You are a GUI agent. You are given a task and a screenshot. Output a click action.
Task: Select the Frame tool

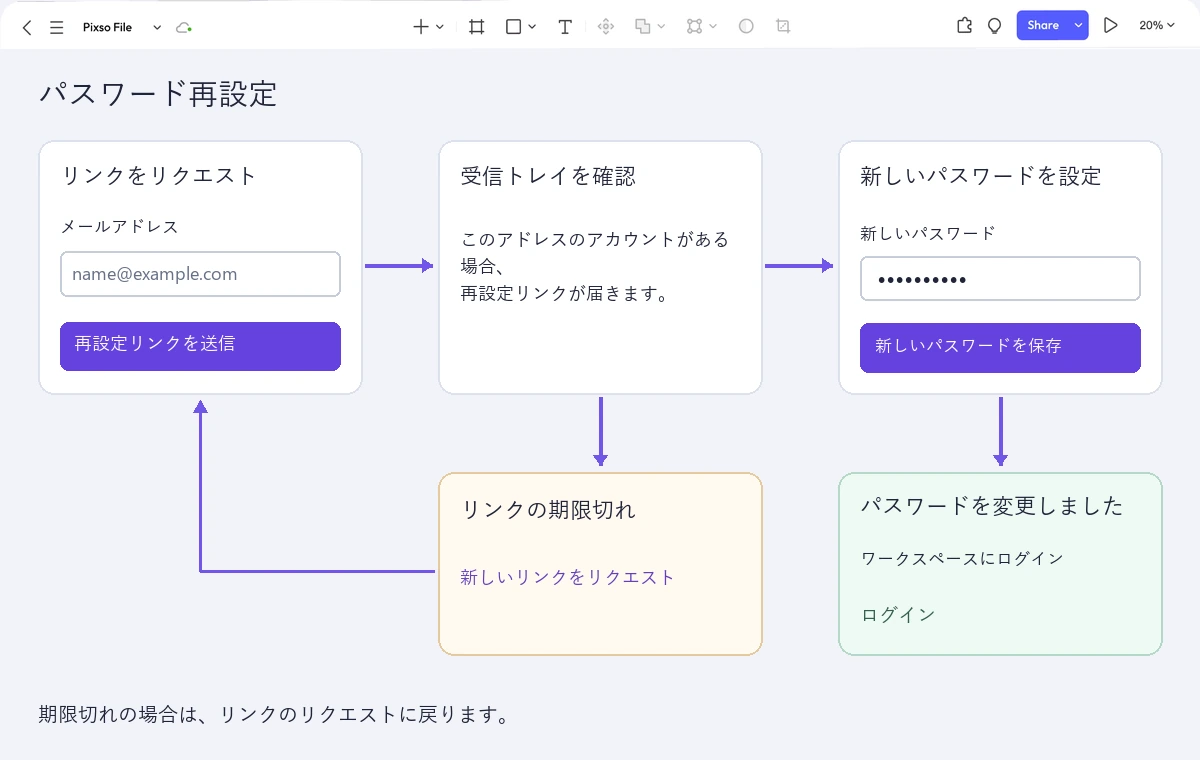pyautogui.click(x=477, y=27)
